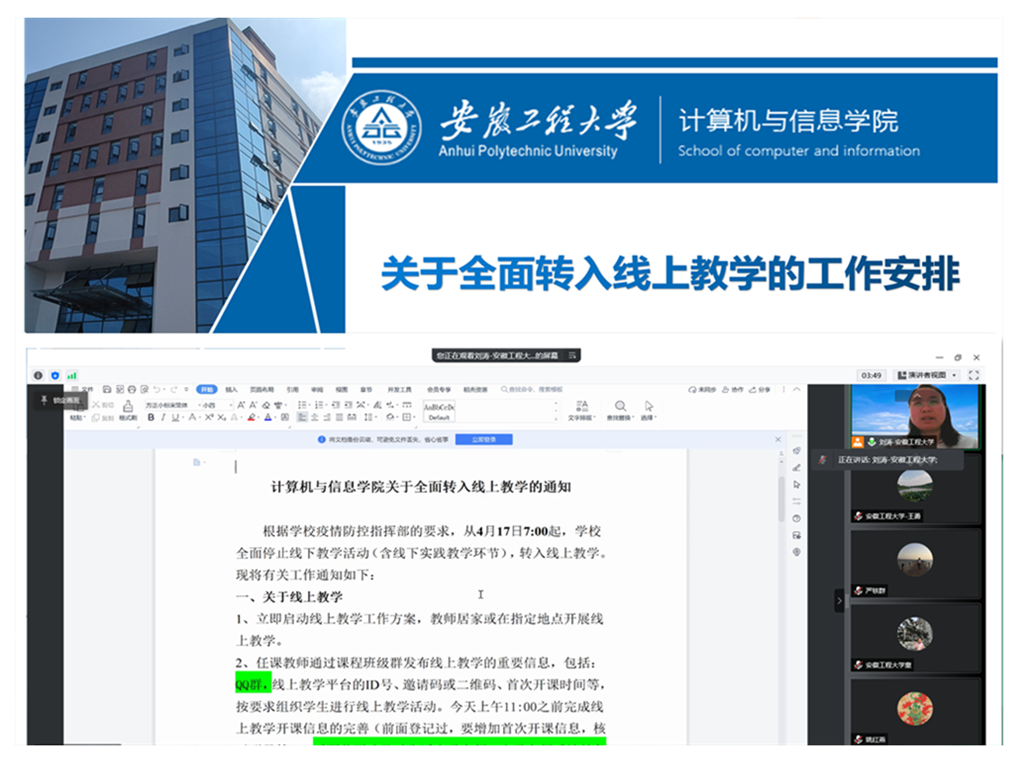Screen dimensions: 1024x768
Task: Click the Share (分享) icon in the ribbon
Action: click(761, 389)
